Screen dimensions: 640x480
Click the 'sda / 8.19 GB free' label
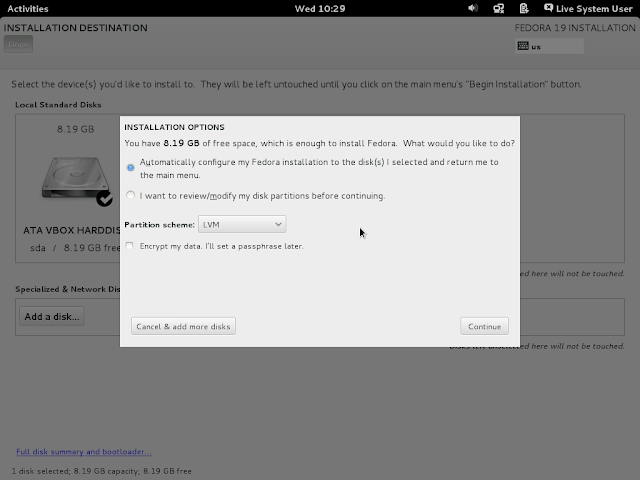click(75, 248)
